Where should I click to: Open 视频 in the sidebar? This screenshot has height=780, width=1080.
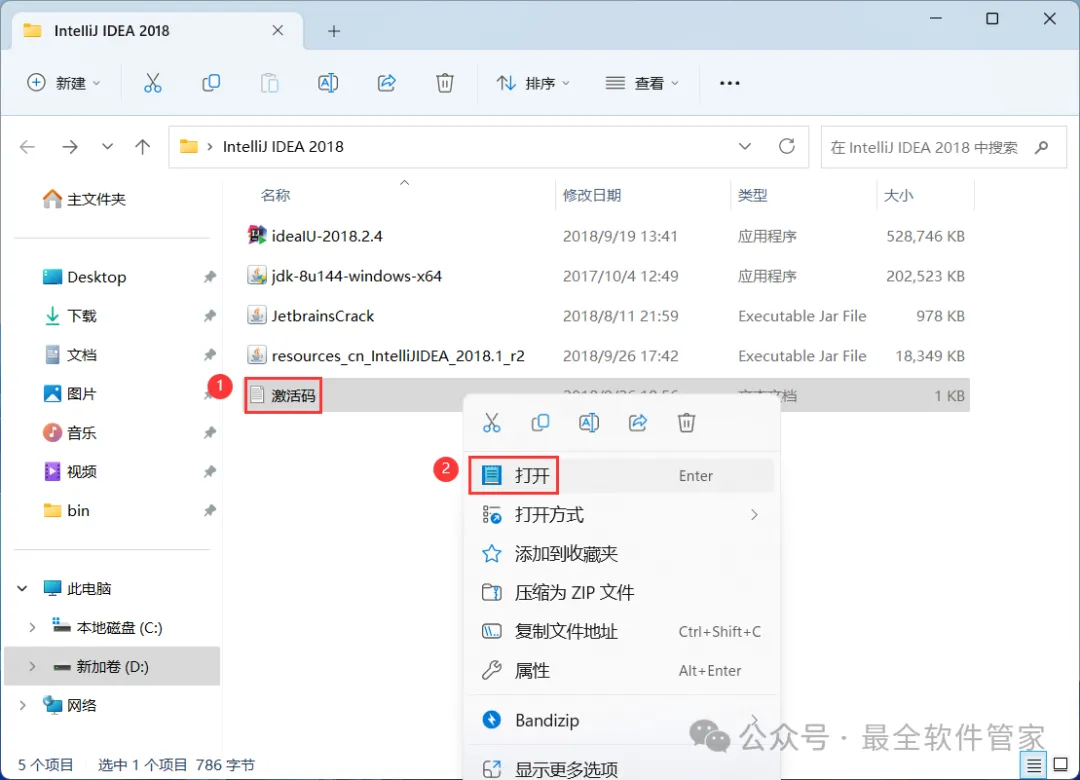point(70,471)
